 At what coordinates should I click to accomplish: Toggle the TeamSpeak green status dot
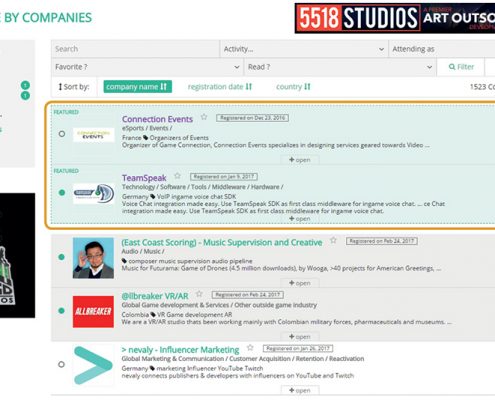tap(62, 193)
